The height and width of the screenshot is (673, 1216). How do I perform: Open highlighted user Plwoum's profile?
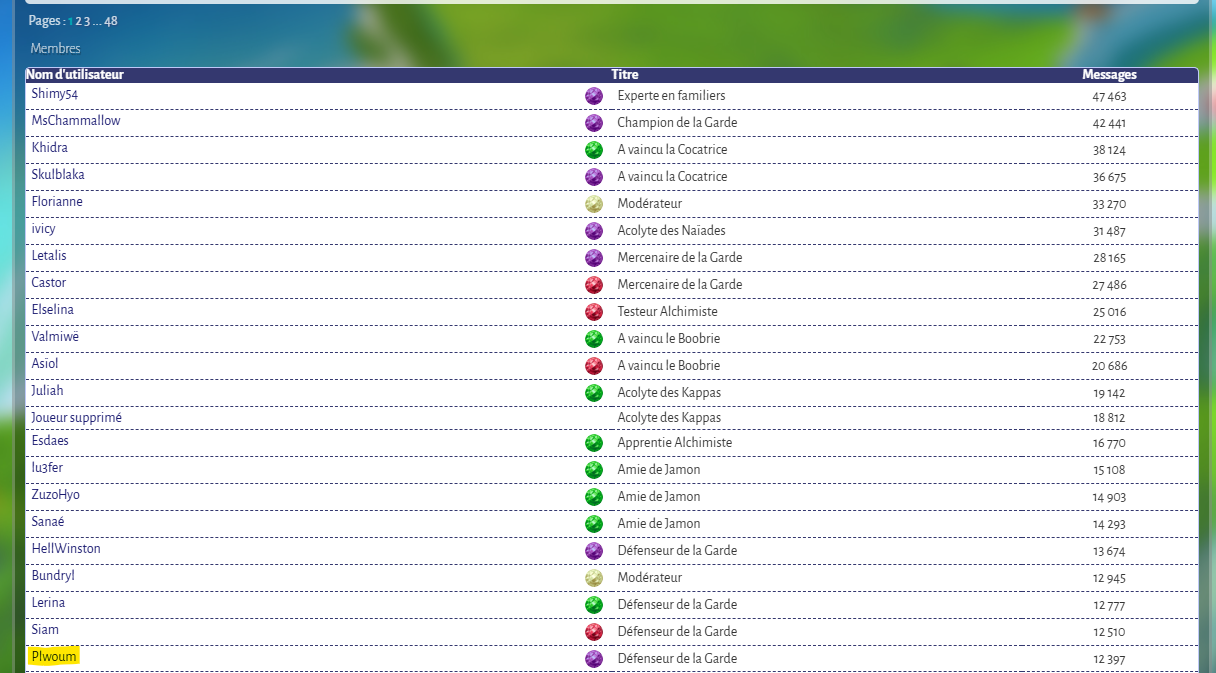coord(54,657)
